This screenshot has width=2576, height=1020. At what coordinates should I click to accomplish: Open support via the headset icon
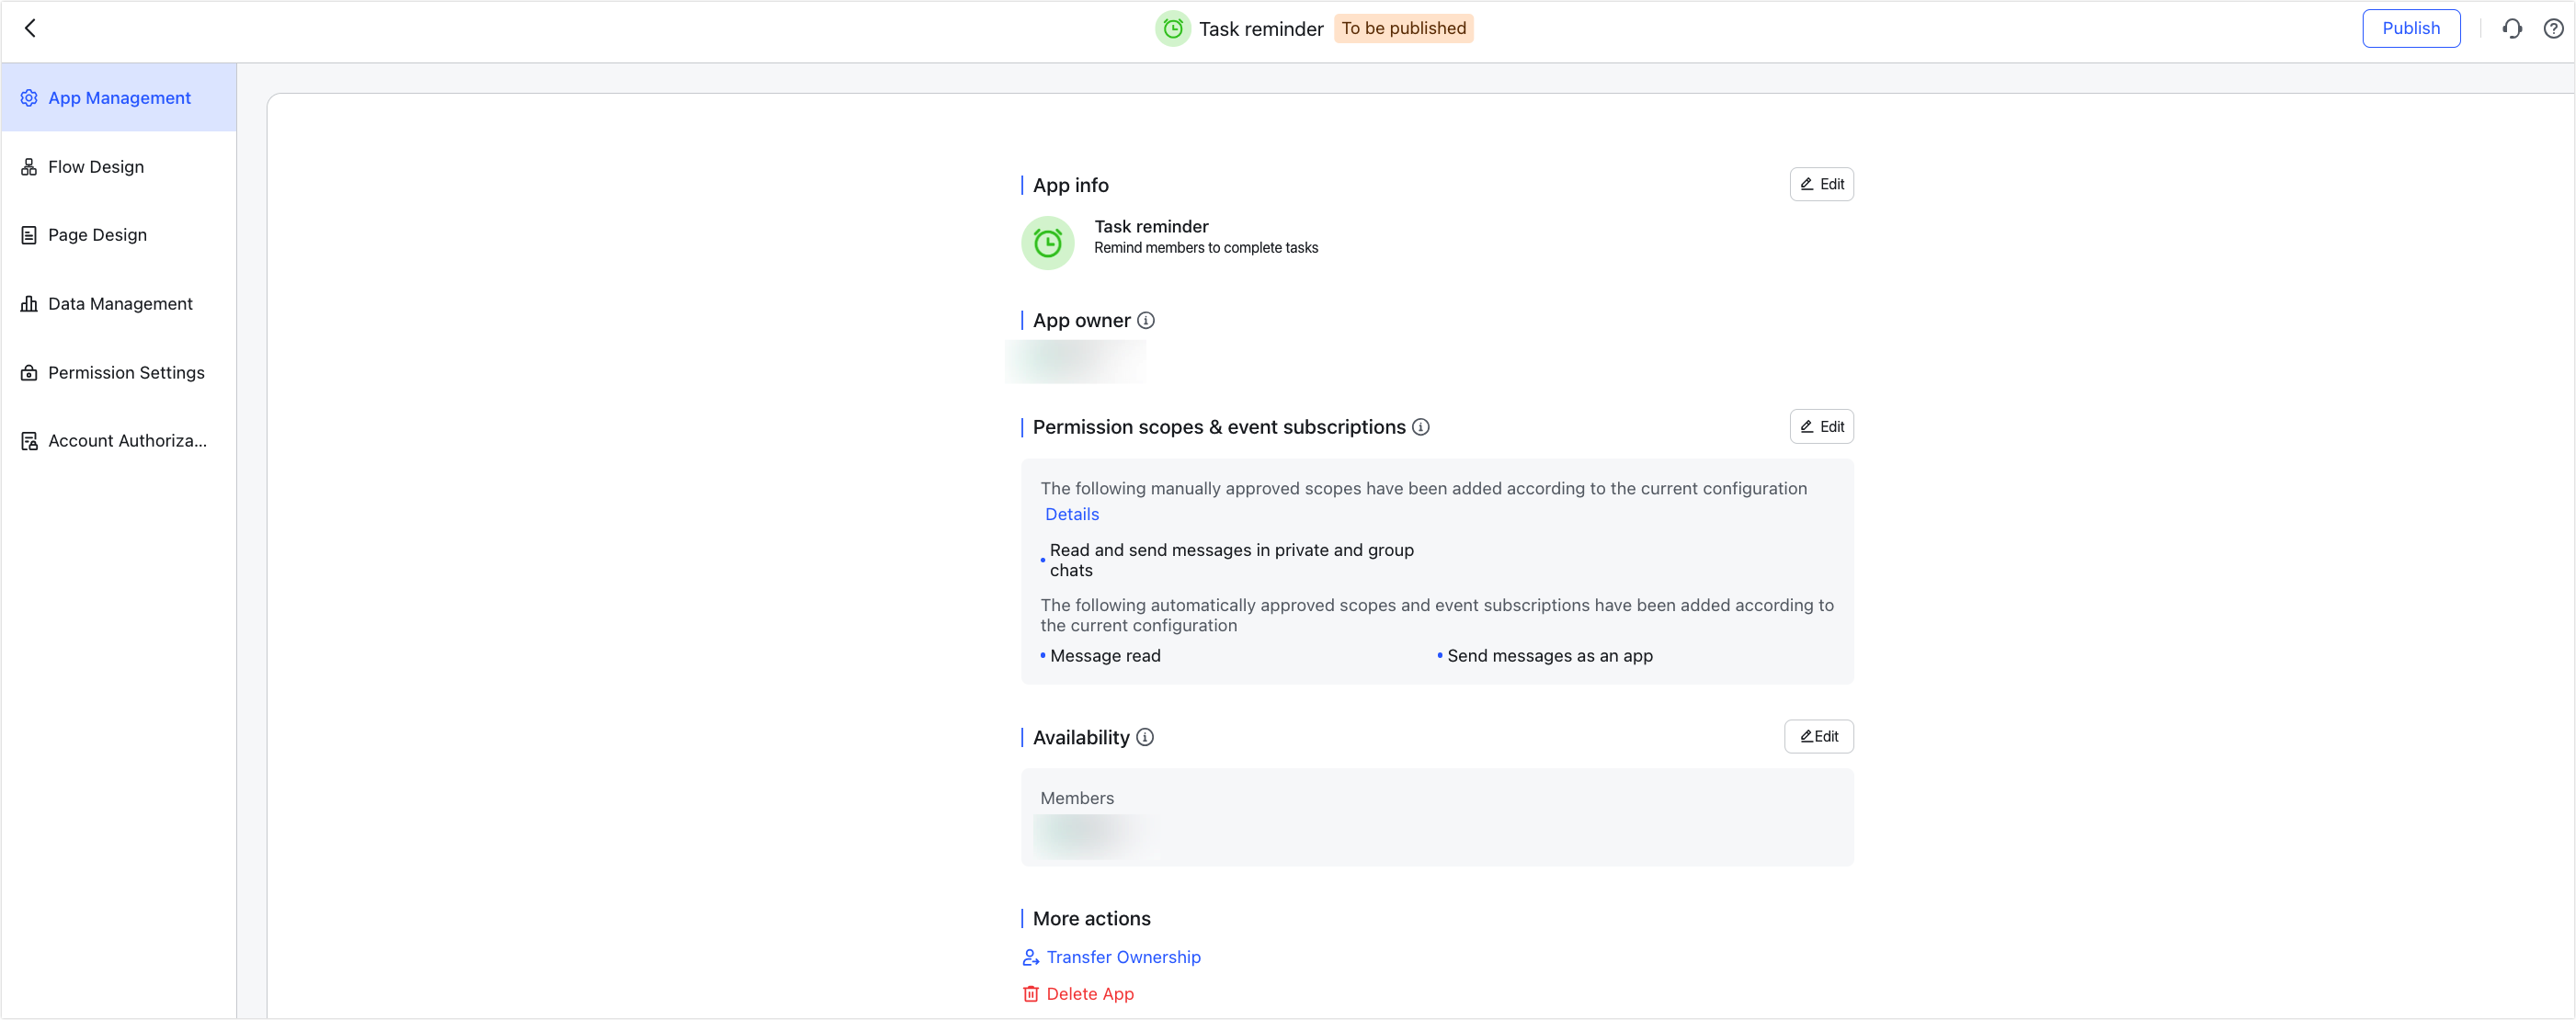point(2513,28)
